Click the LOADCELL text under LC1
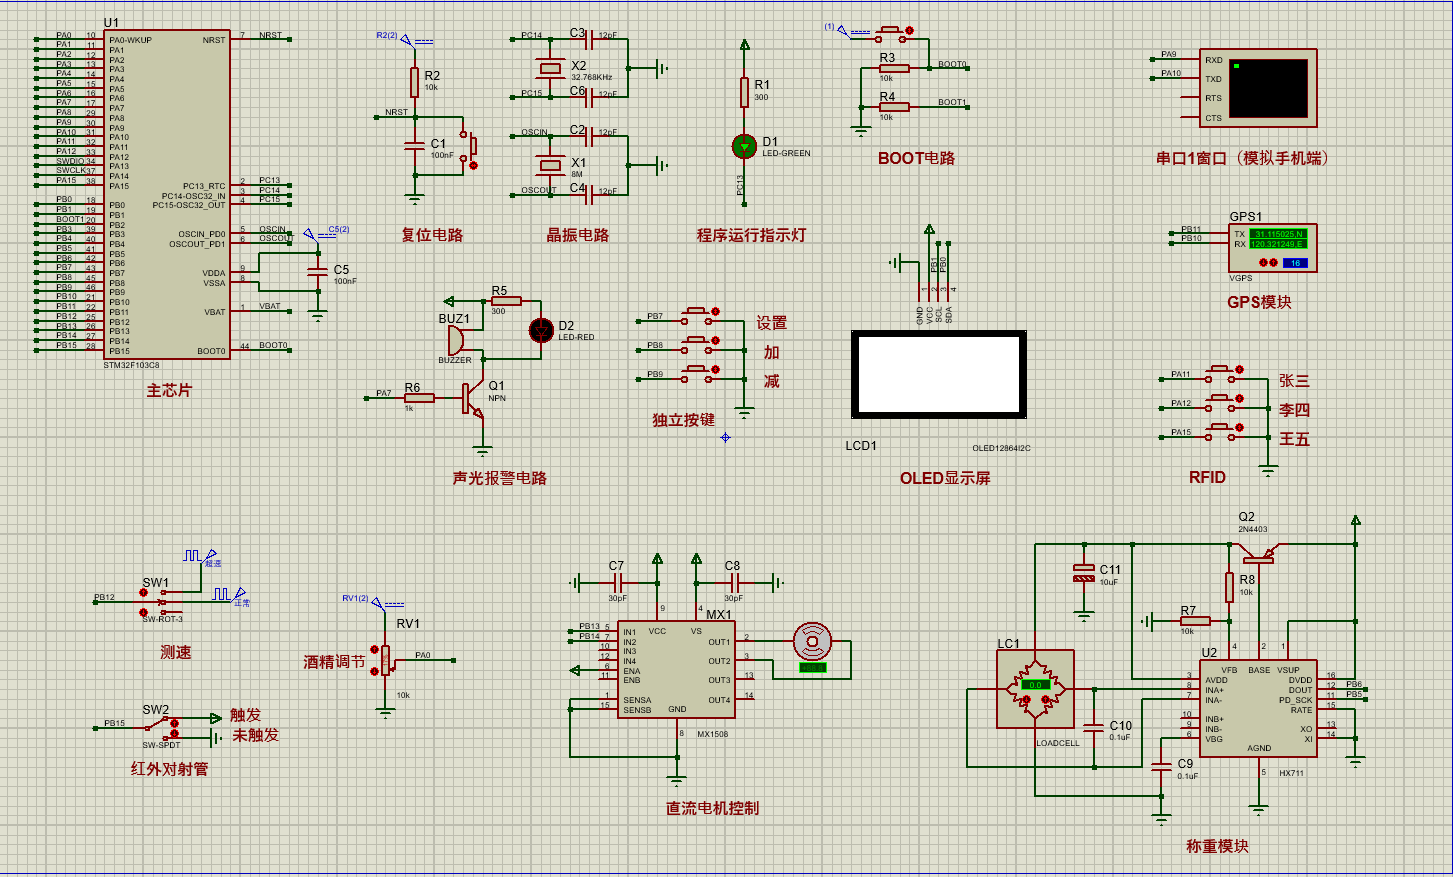This screenshot has height=877, width=1453. [1058, 743]
